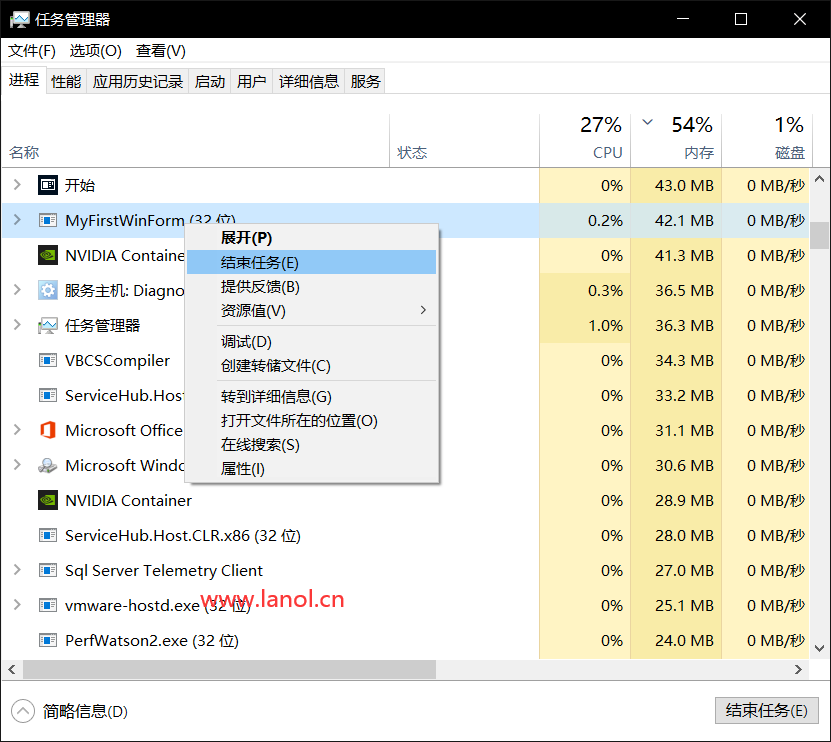The image size is (831, 742).
Task: Click the Task Manager title bar icon
Action: (20, 20)
